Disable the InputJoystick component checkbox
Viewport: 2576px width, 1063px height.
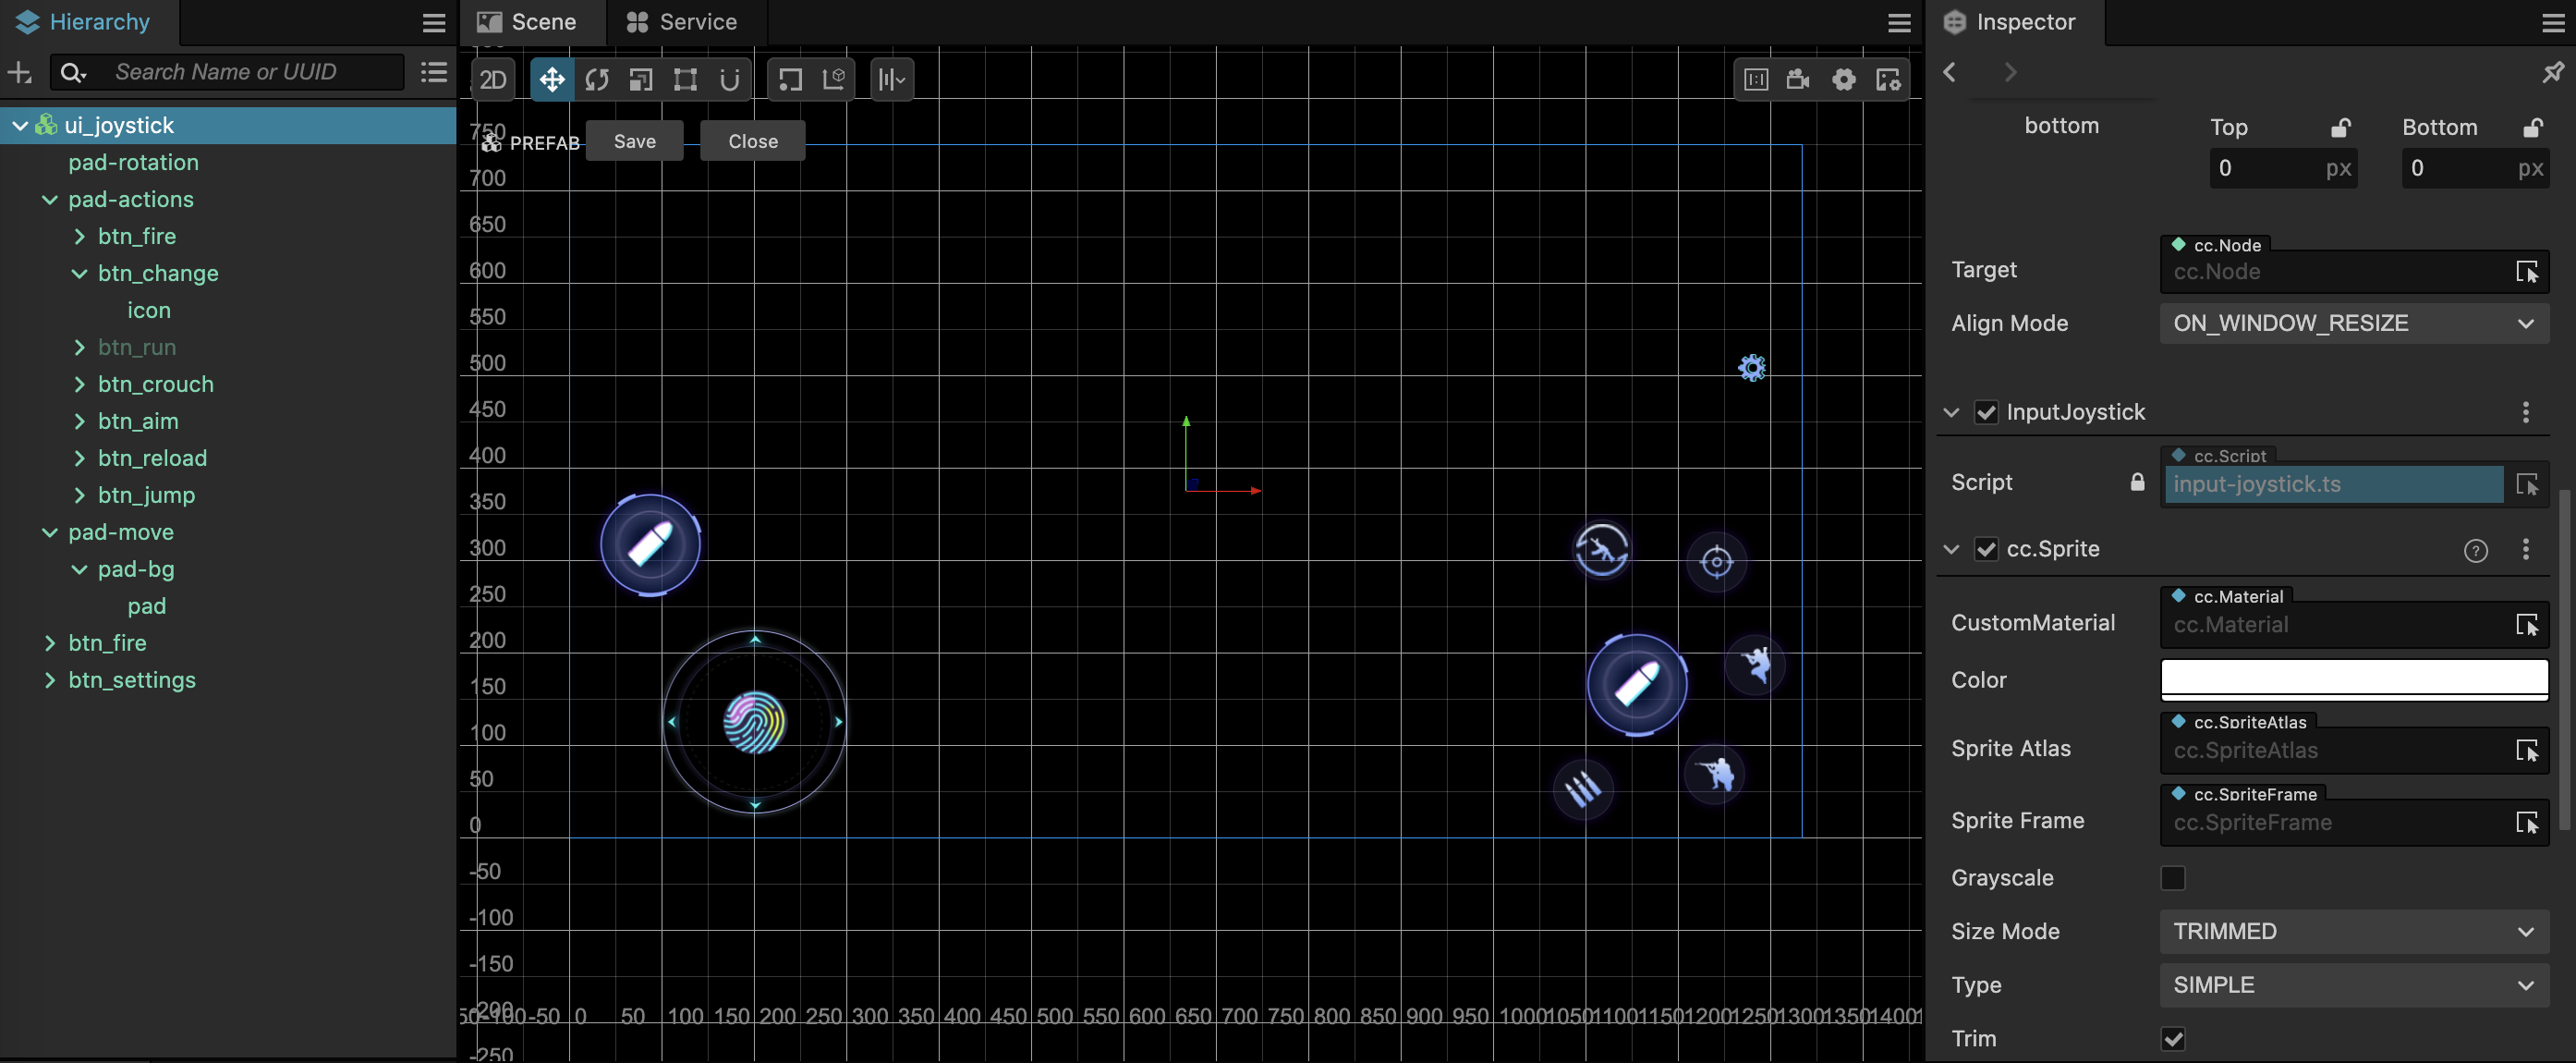tap(1986, 412)
